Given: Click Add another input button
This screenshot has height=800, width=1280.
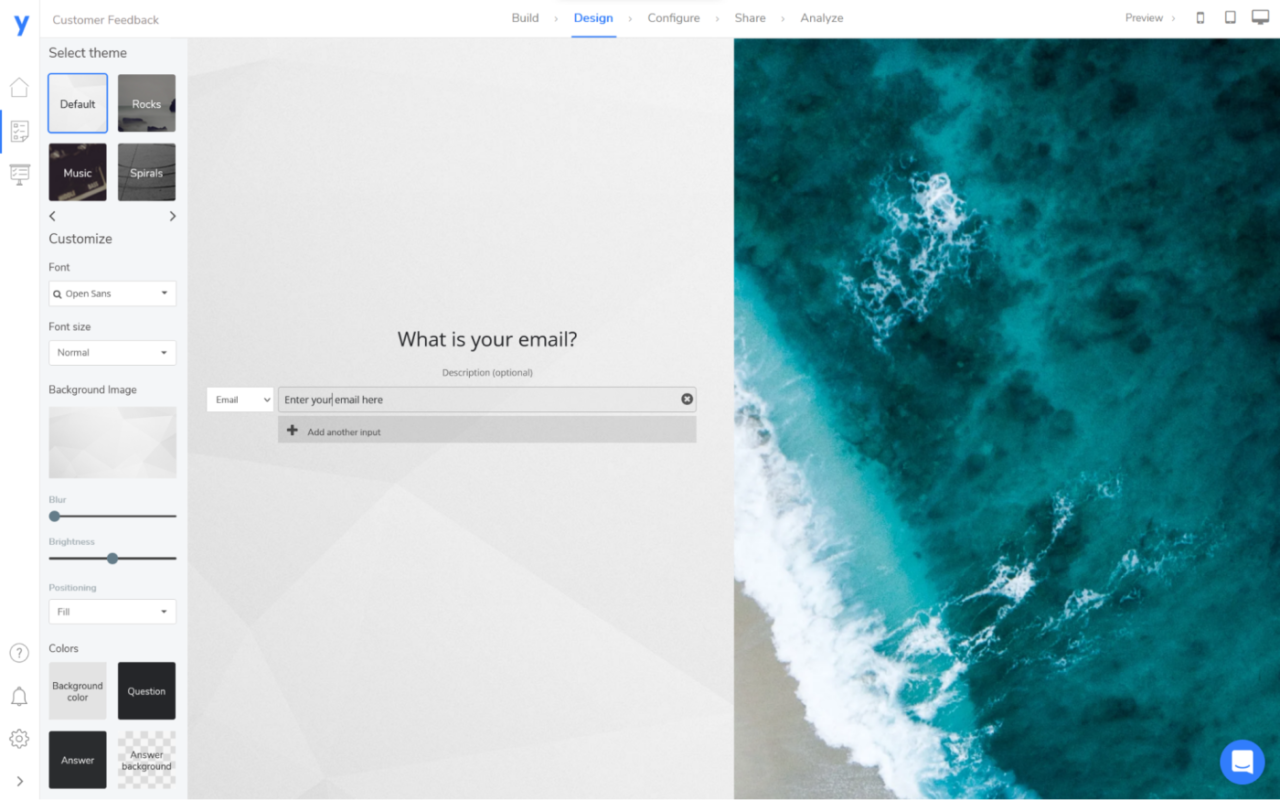Looking at the screenshot, I should 487,431.
